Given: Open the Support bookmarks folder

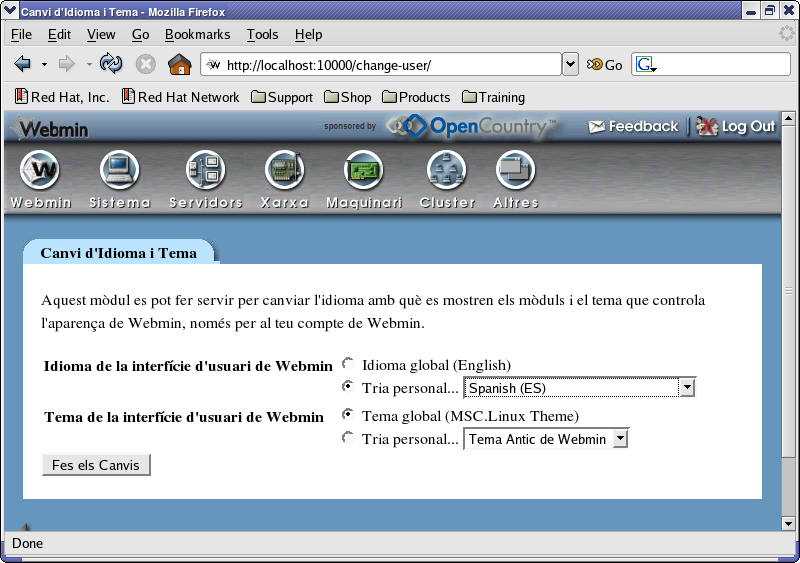Looking at the screenshot, I should click(282, 97).
